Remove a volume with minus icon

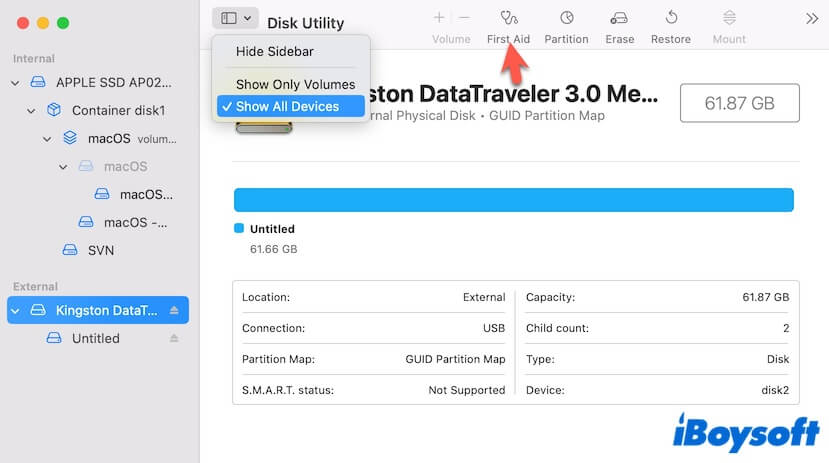coord(464,18)
